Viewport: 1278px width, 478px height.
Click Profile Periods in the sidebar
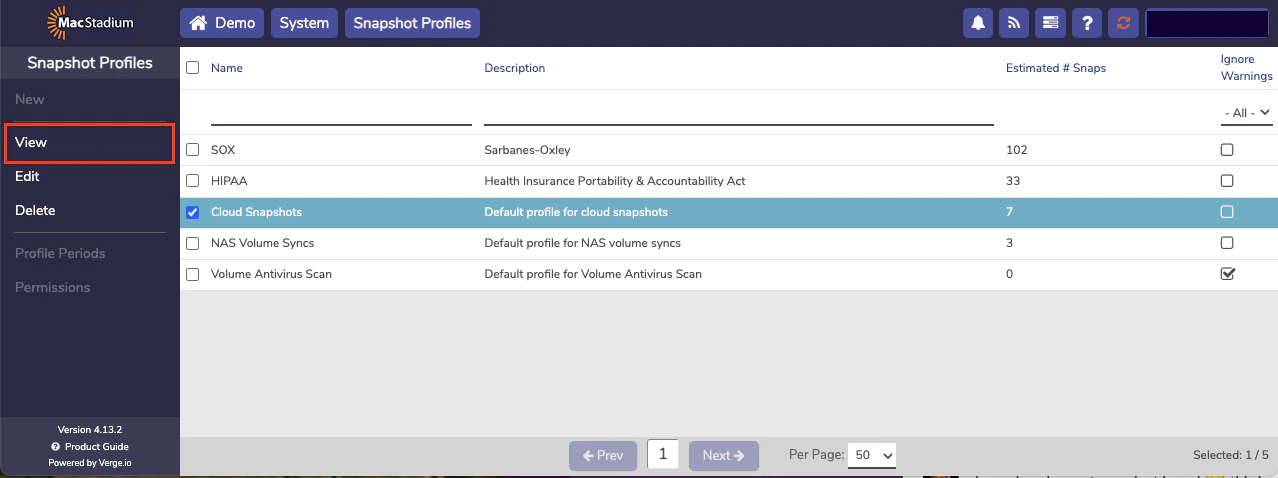pyautogui.click(x=60, y=253)
